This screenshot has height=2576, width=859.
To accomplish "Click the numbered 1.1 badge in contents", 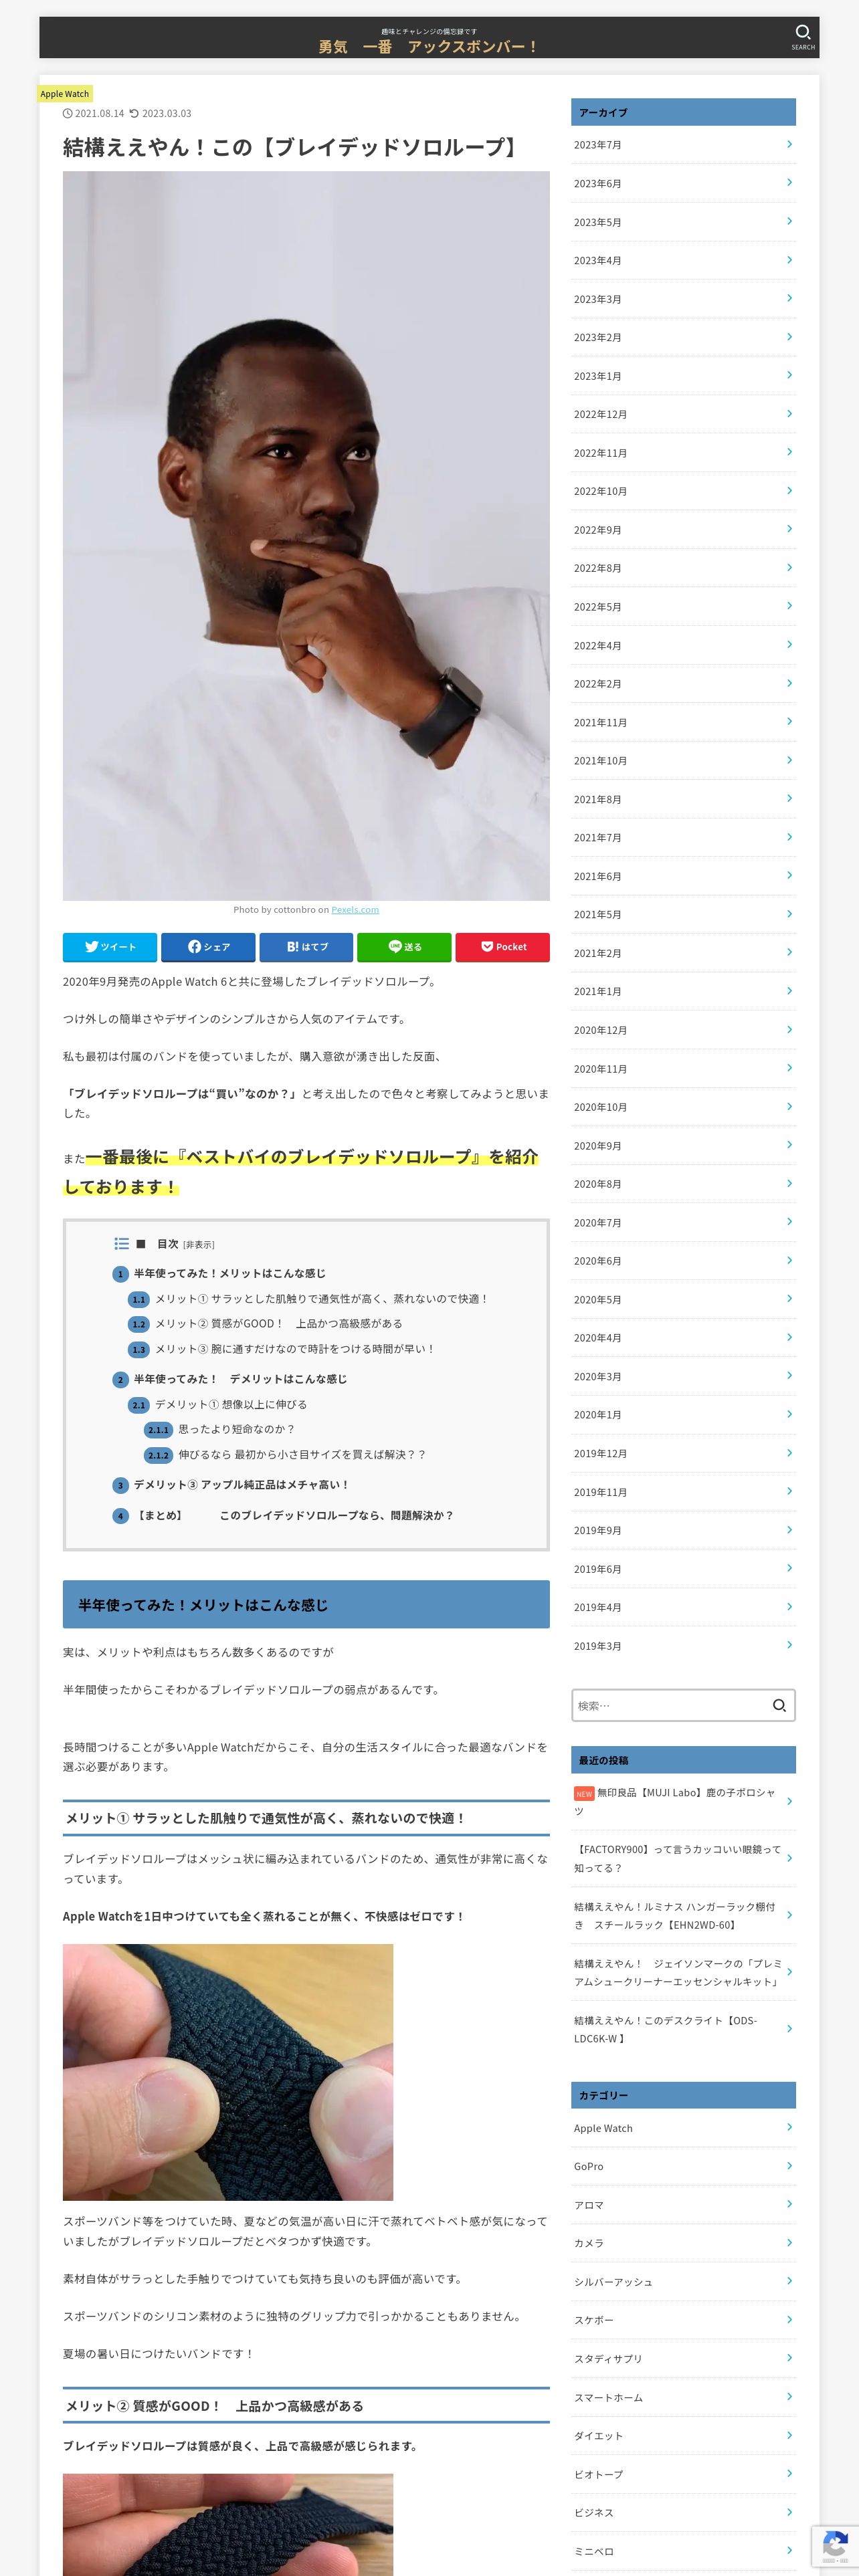I will [x=139, y=1299].
